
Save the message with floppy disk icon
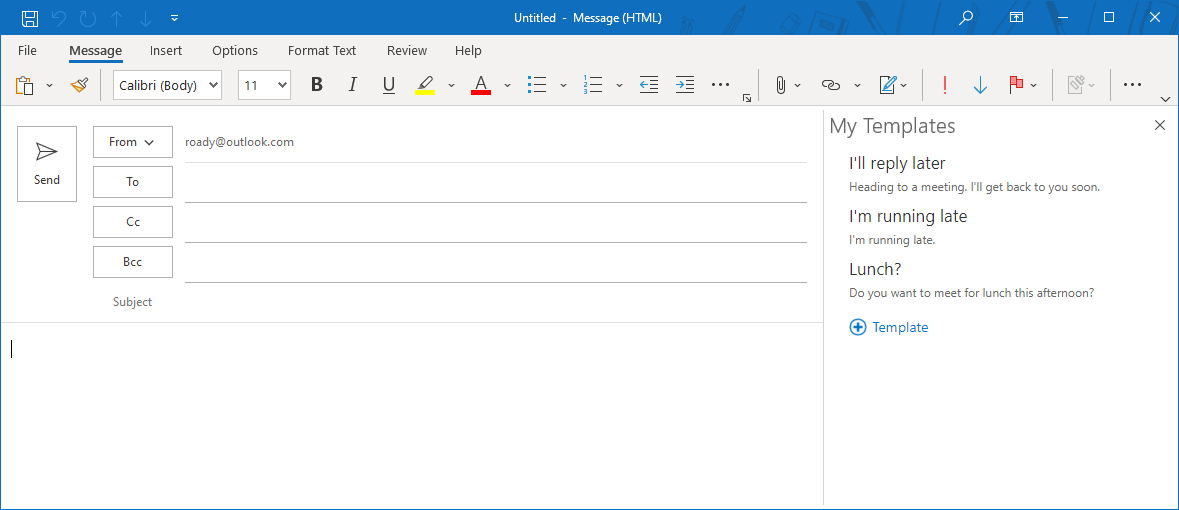tap(30, 18)
